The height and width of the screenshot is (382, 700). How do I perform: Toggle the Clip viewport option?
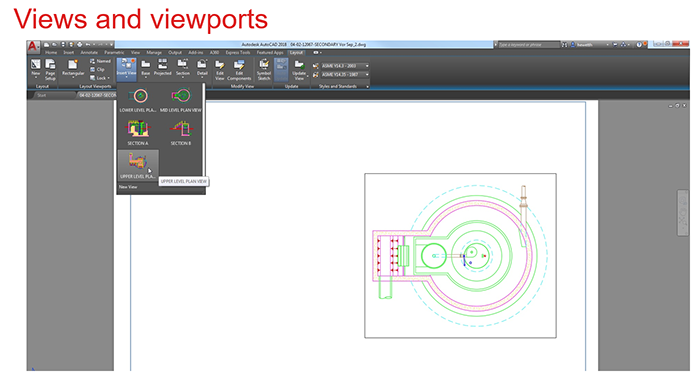pos(97,69)
